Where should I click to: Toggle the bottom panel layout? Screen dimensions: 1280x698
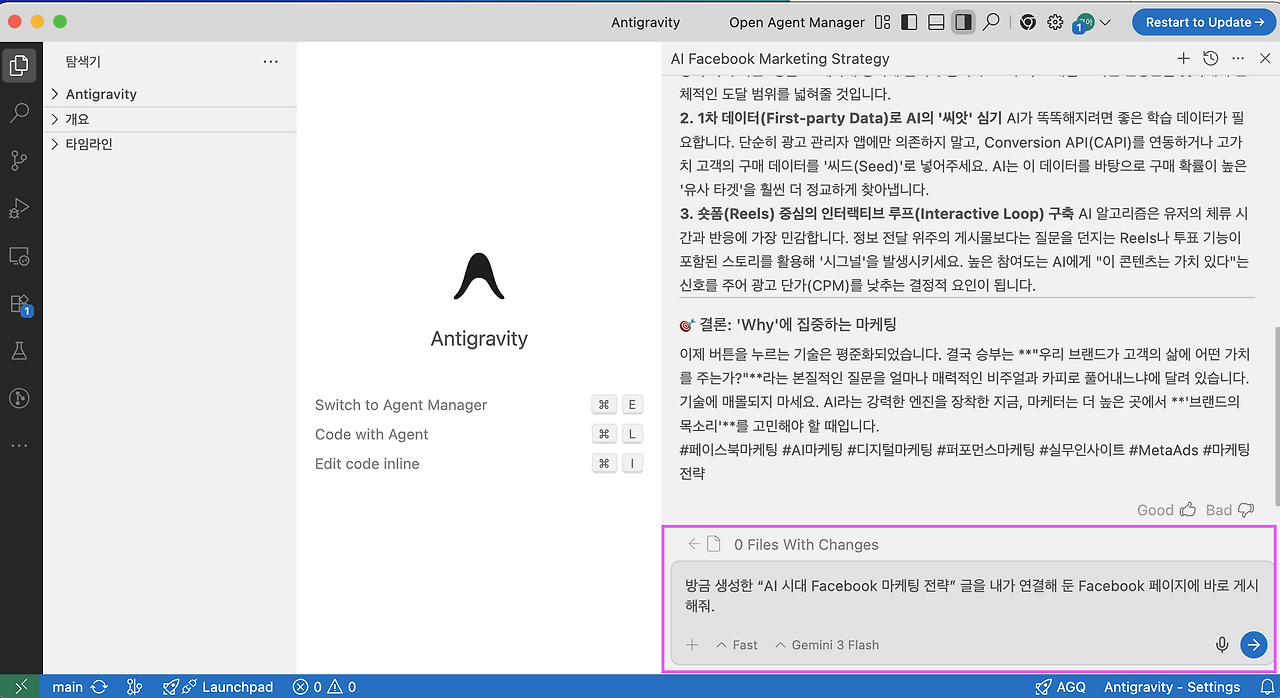point(936,22)
